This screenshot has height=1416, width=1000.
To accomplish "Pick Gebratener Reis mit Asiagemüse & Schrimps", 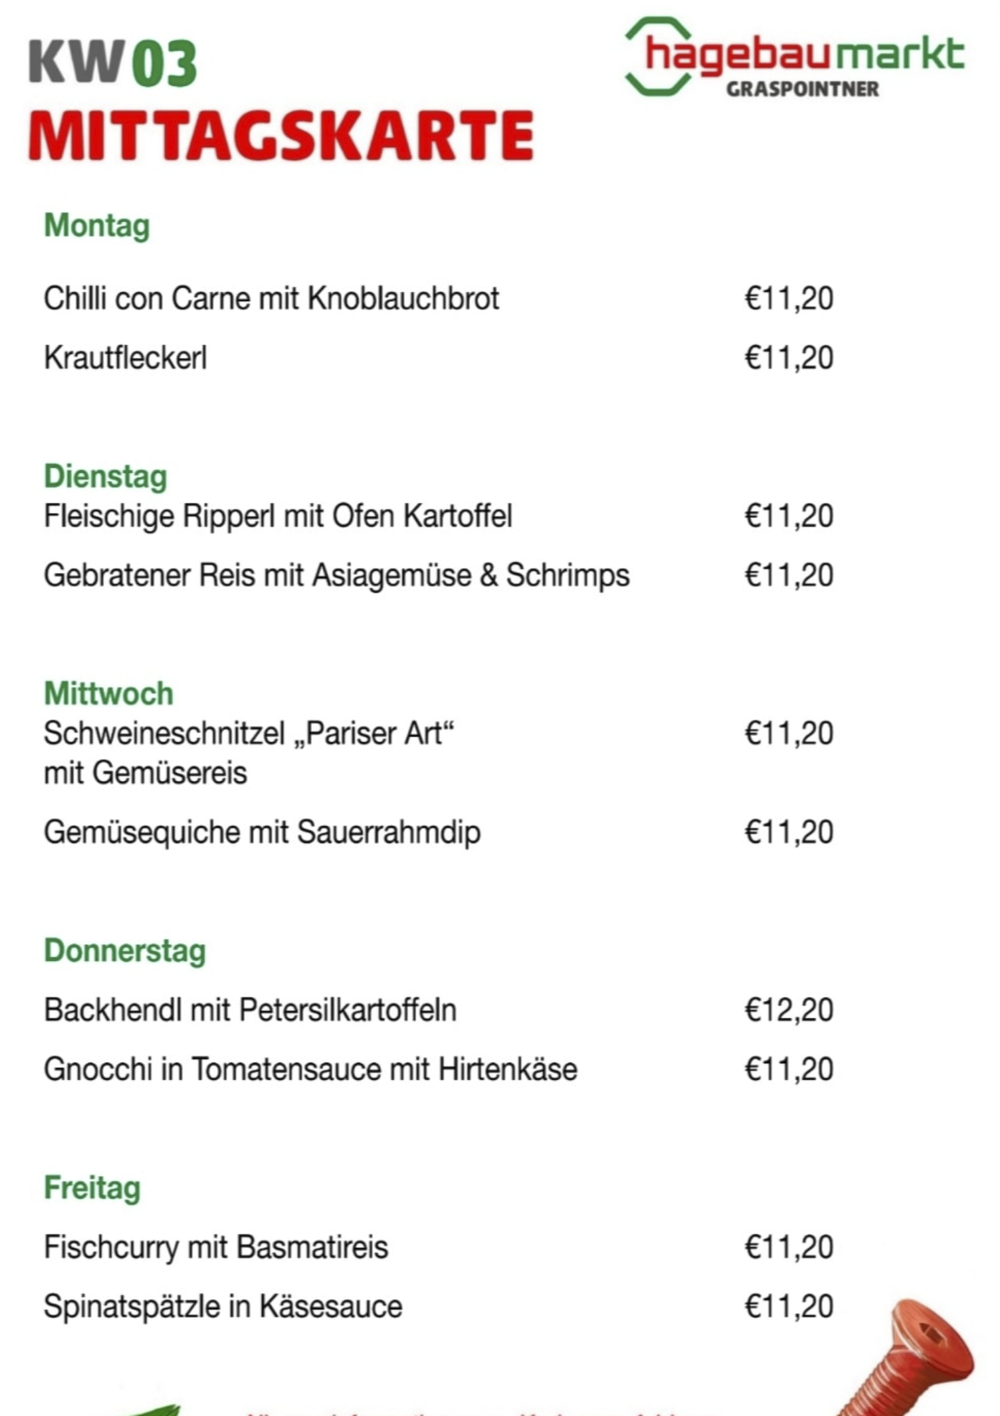I will pos(336,575).
